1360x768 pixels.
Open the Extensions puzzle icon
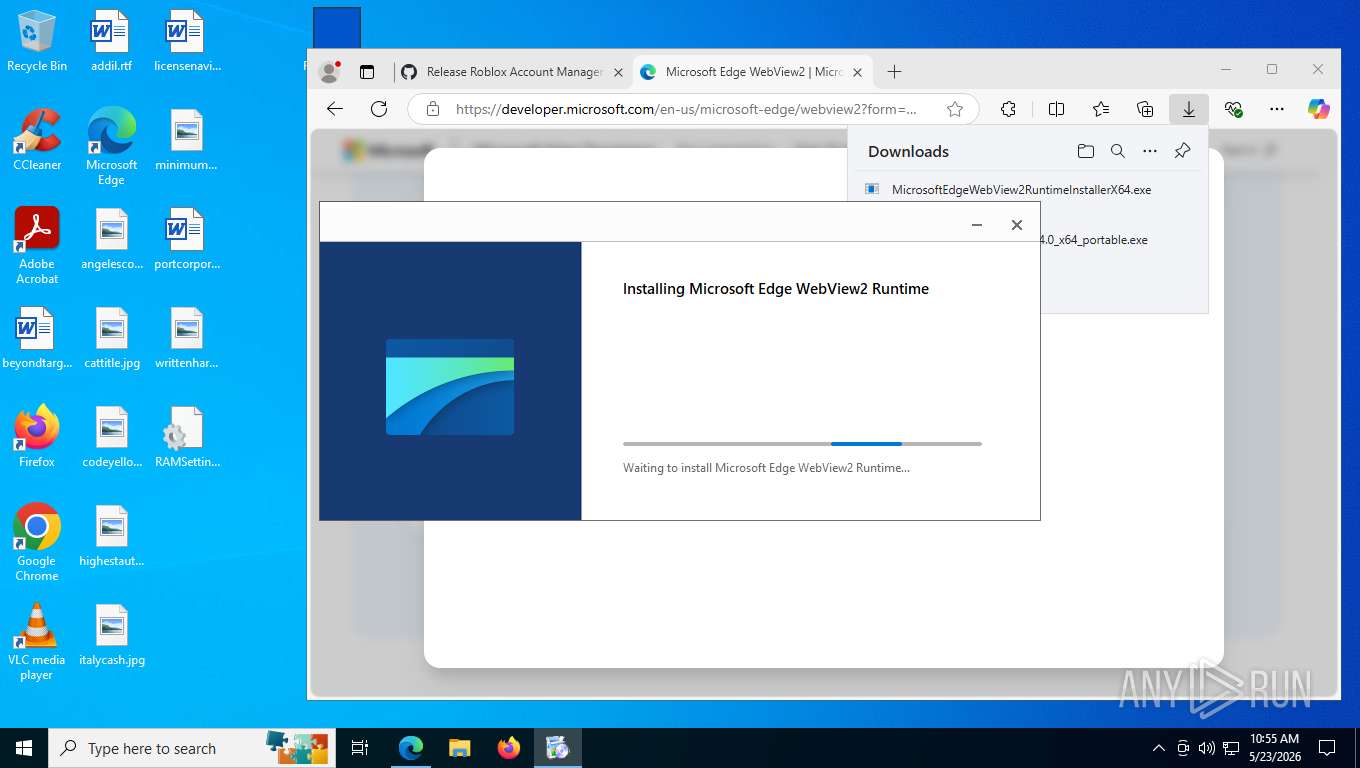pyautogui.click(x=1008, y=109)
